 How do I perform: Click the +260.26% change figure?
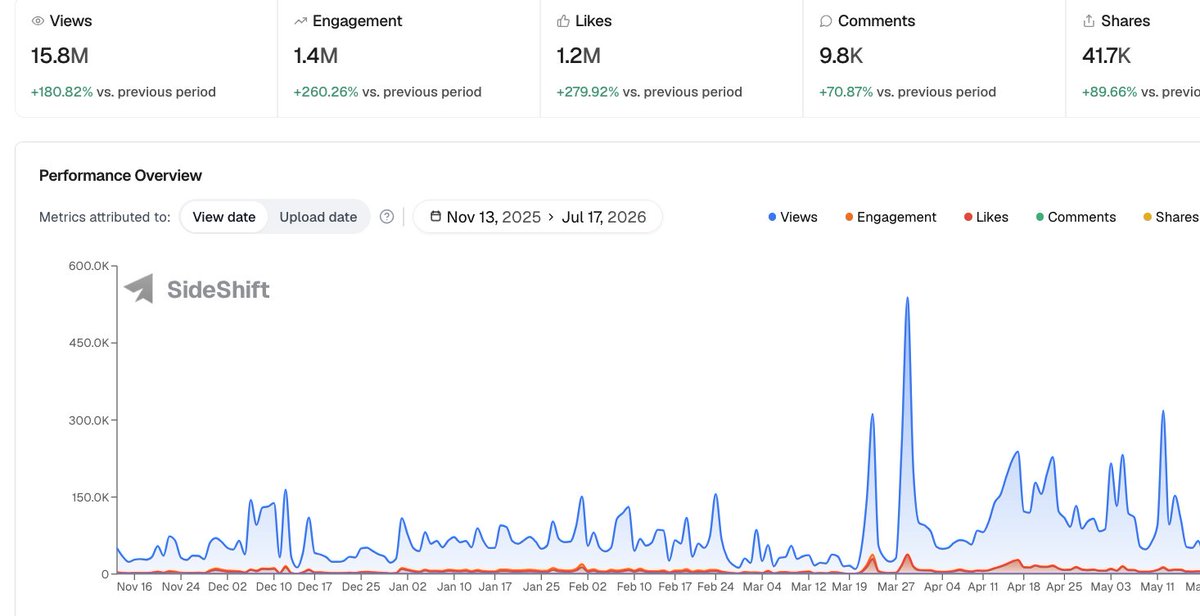[x=325, y=92]
